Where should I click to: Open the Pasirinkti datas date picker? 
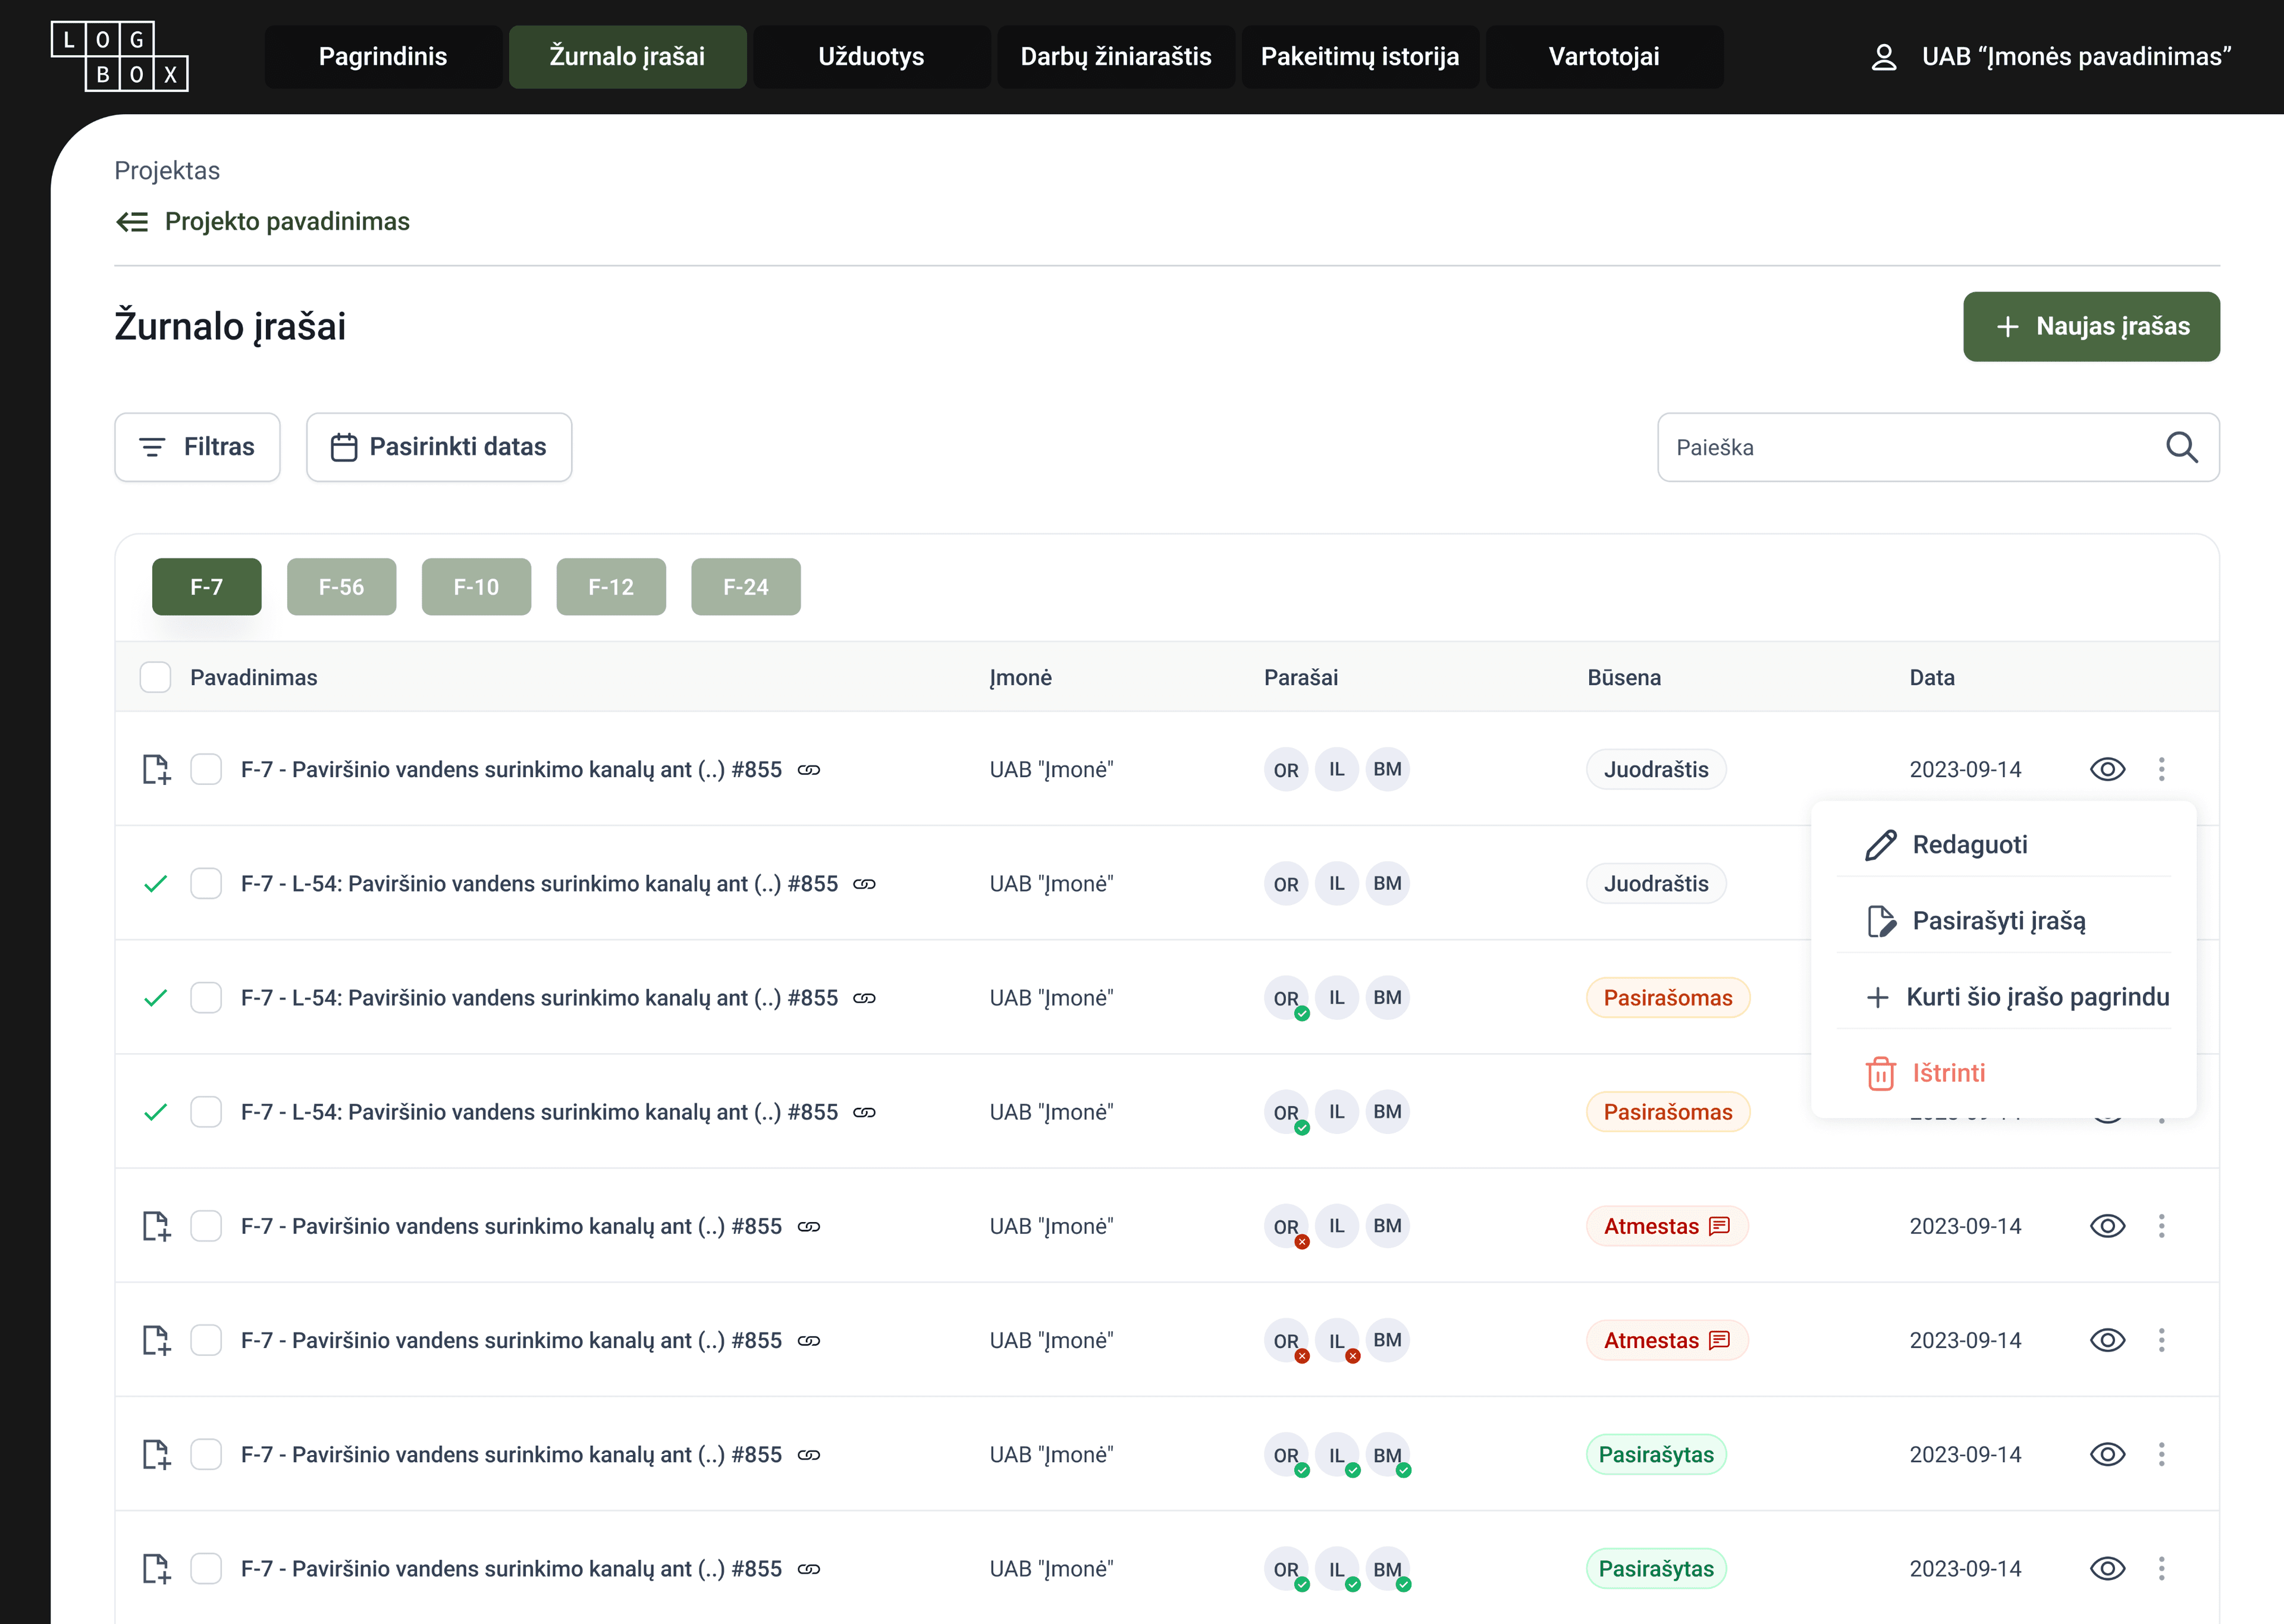tap(439, 447)
